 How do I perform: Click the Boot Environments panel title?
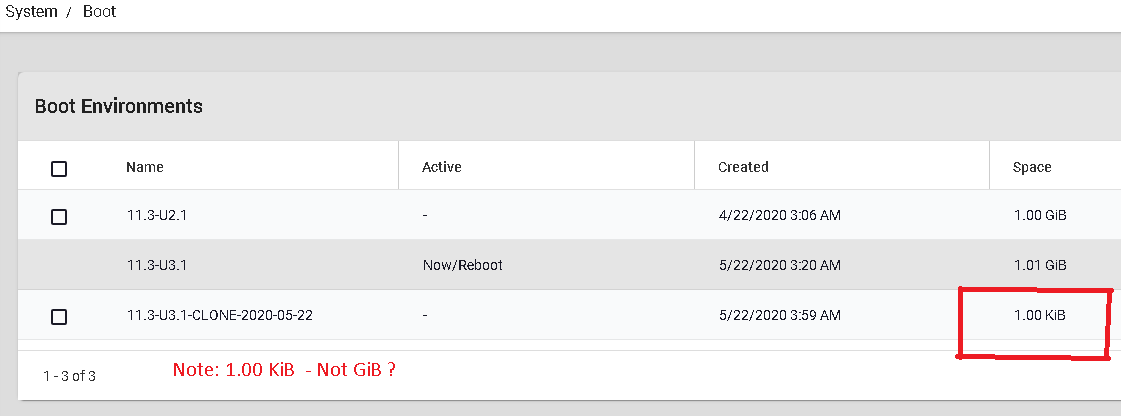pyautogui.click(x=119, y=106)
